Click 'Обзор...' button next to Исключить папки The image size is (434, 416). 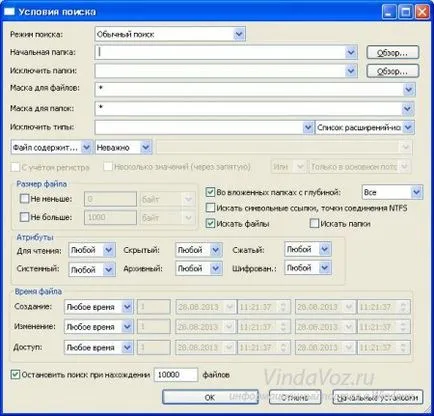coord(393,71)
